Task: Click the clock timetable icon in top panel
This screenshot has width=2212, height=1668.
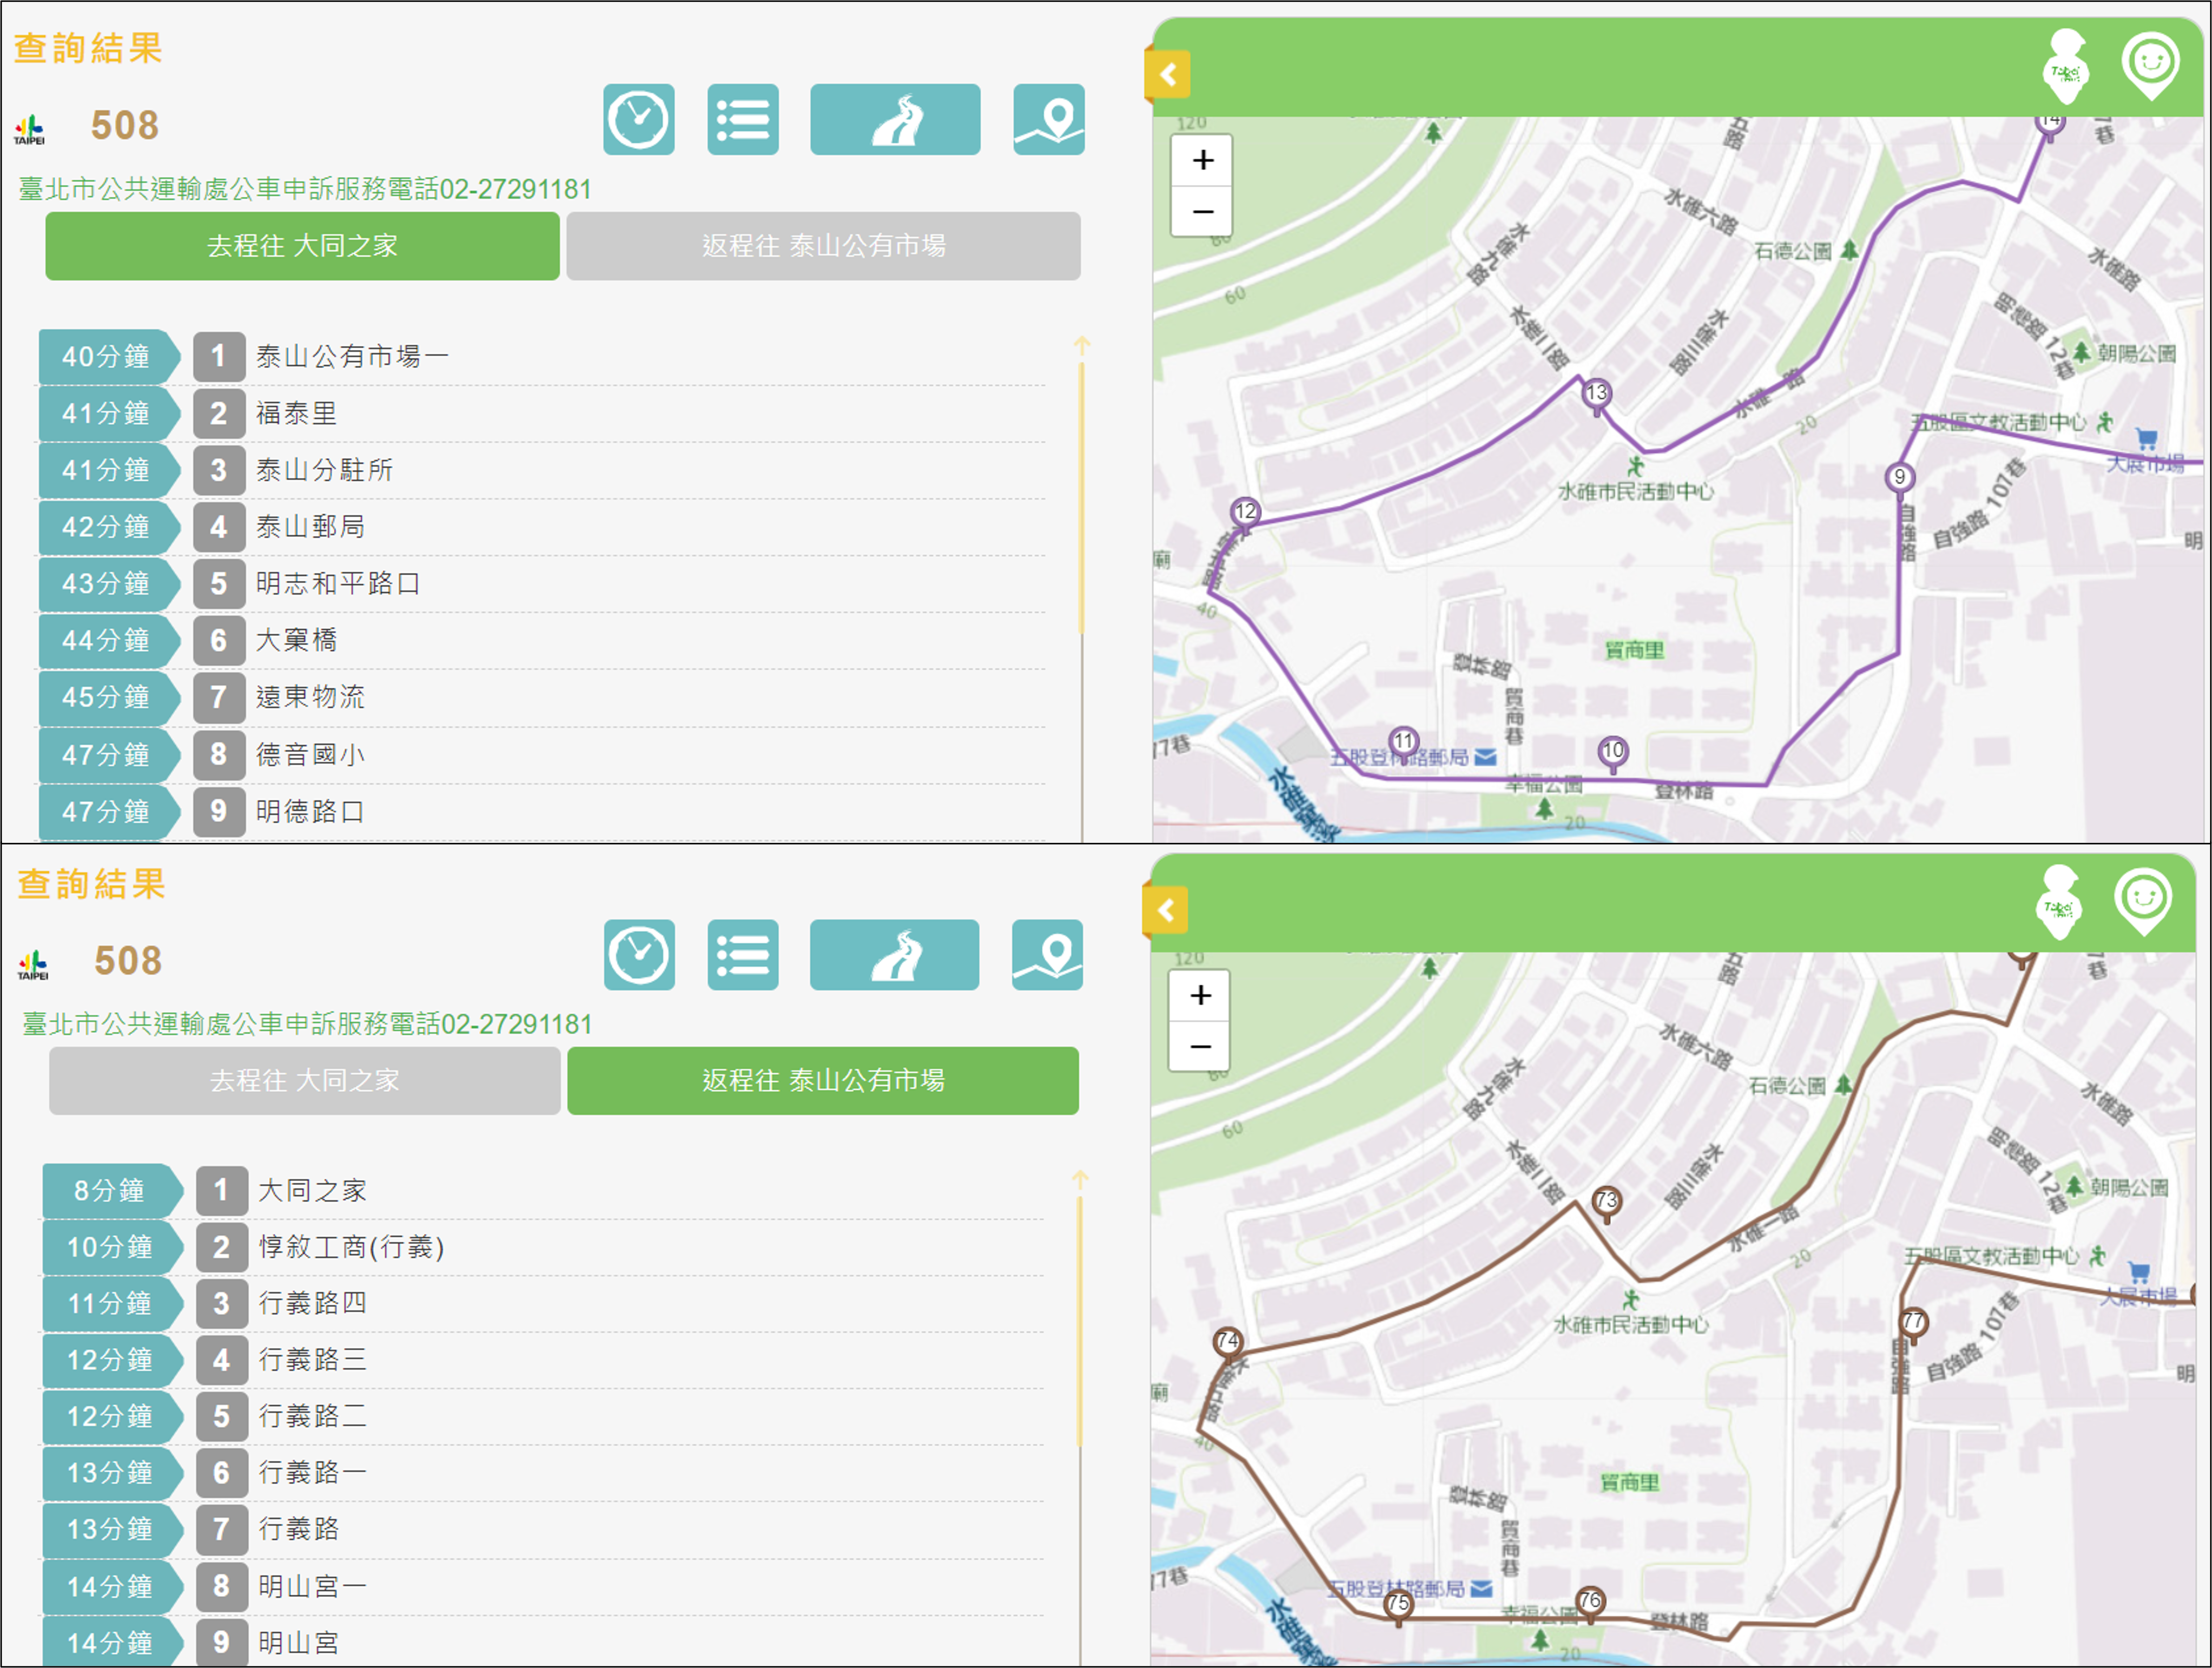Action: 638,120
